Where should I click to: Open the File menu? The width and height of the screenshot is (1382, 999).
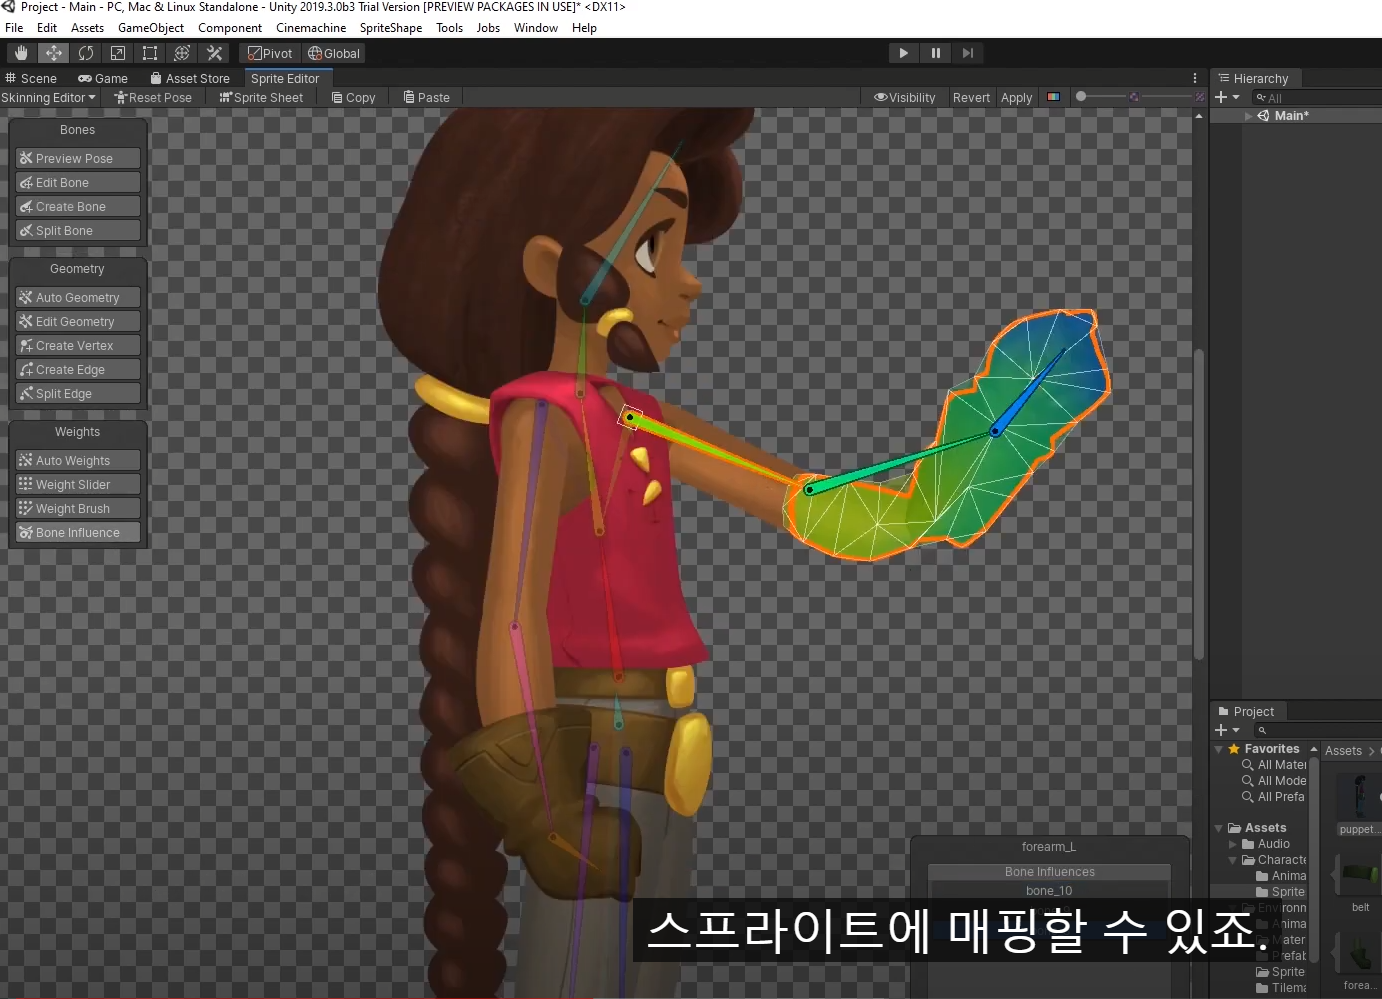click(x=14, y=28)
